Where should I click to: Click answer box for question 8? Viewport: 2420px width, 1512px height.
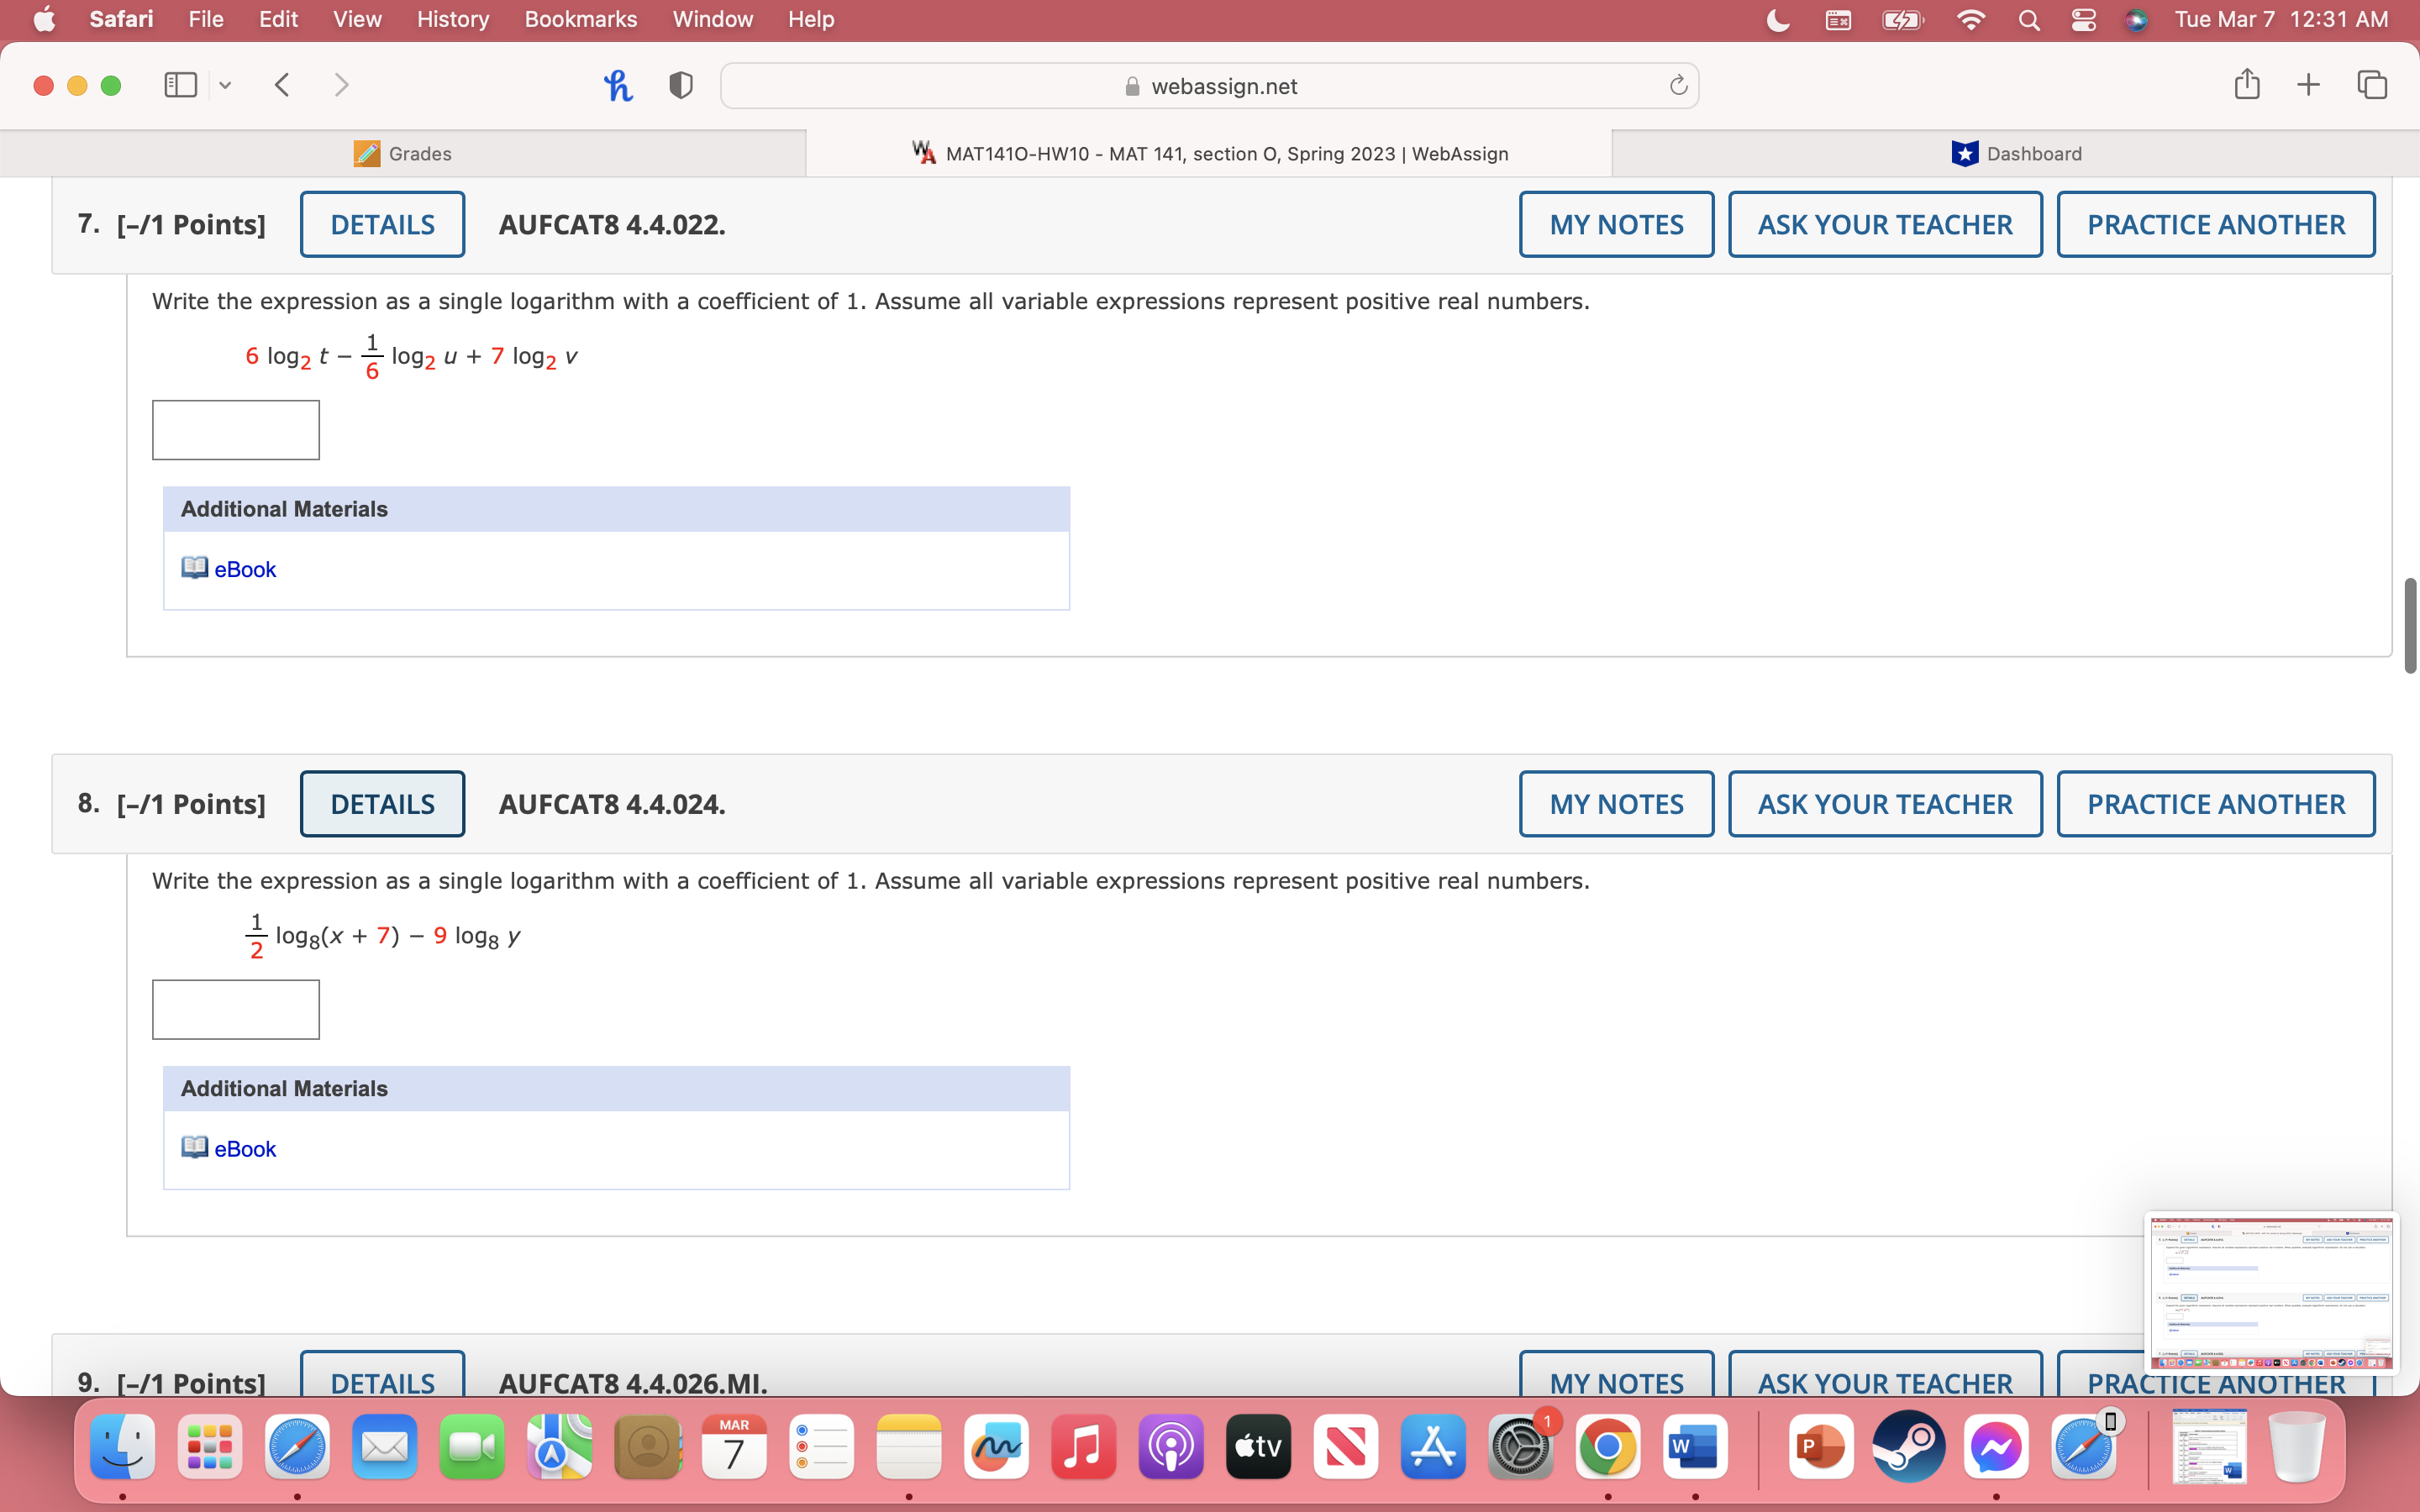(x=236, y=1009)
